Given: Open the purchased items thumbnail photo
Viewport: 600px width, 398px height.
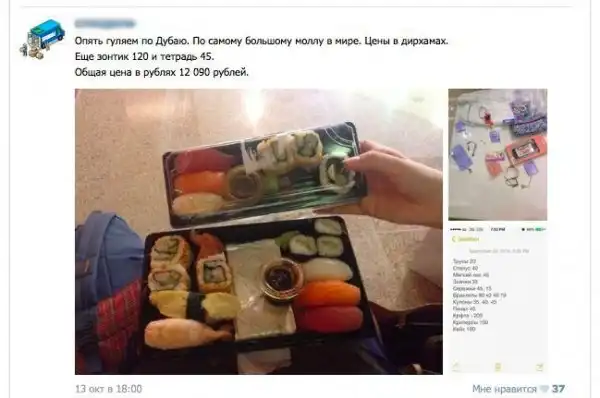Looking at the screenshot, I should [x=497, y=155].
